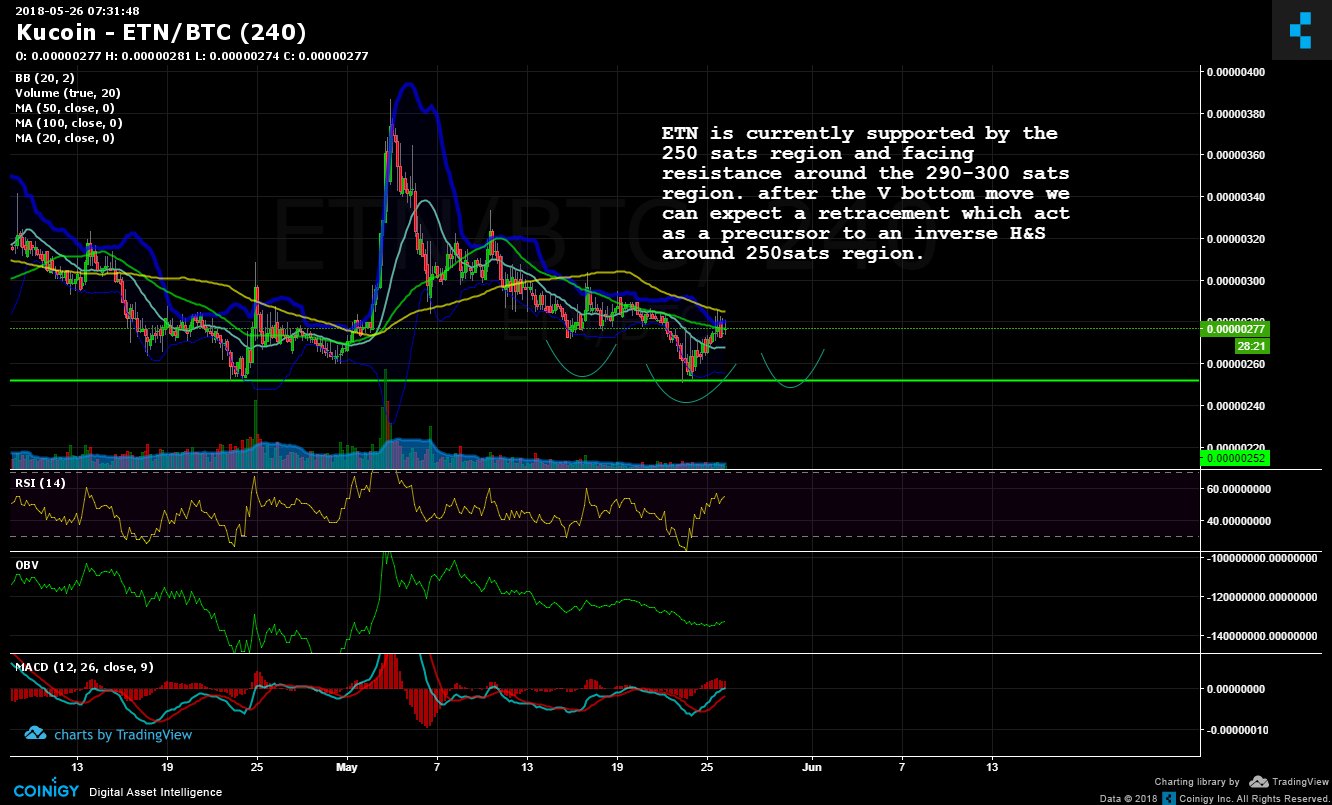The height and width of the screenshot is (805, 1332).
Task: Click the '0.00000380' price axis label
Action: coord(1237,114)
